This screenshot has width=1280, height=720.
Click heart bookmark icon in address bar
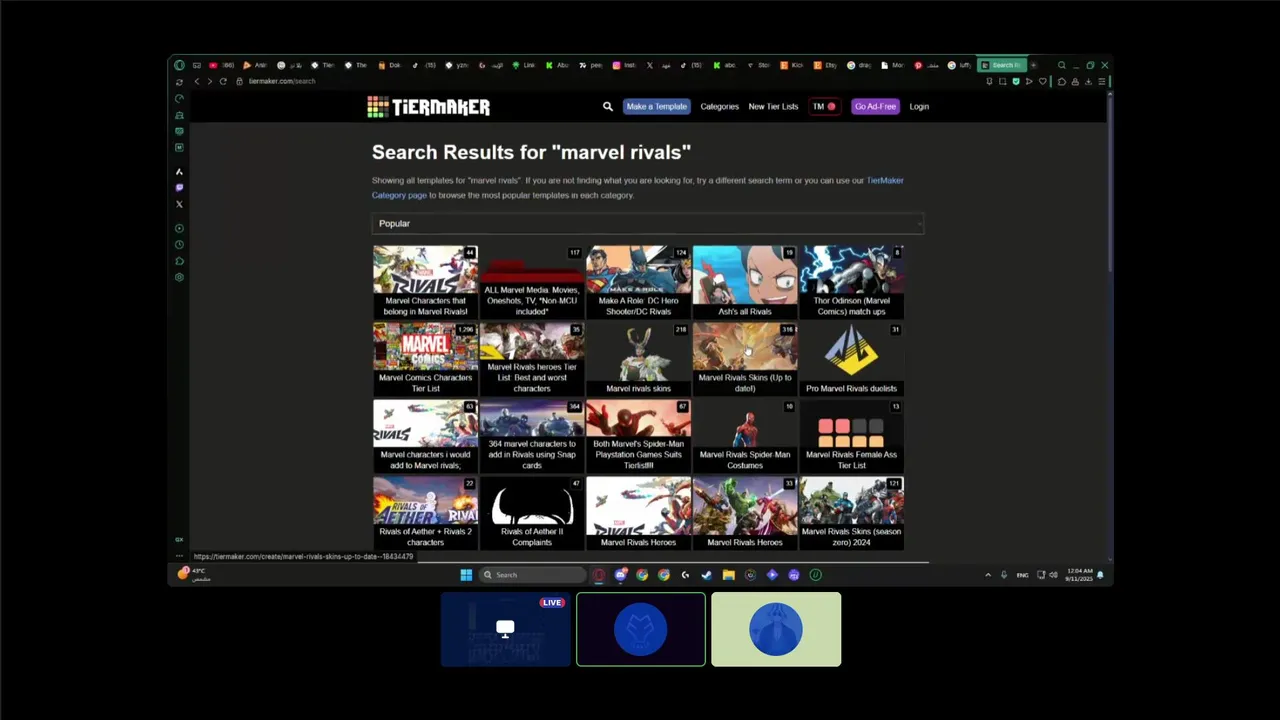click(1043, 81)
